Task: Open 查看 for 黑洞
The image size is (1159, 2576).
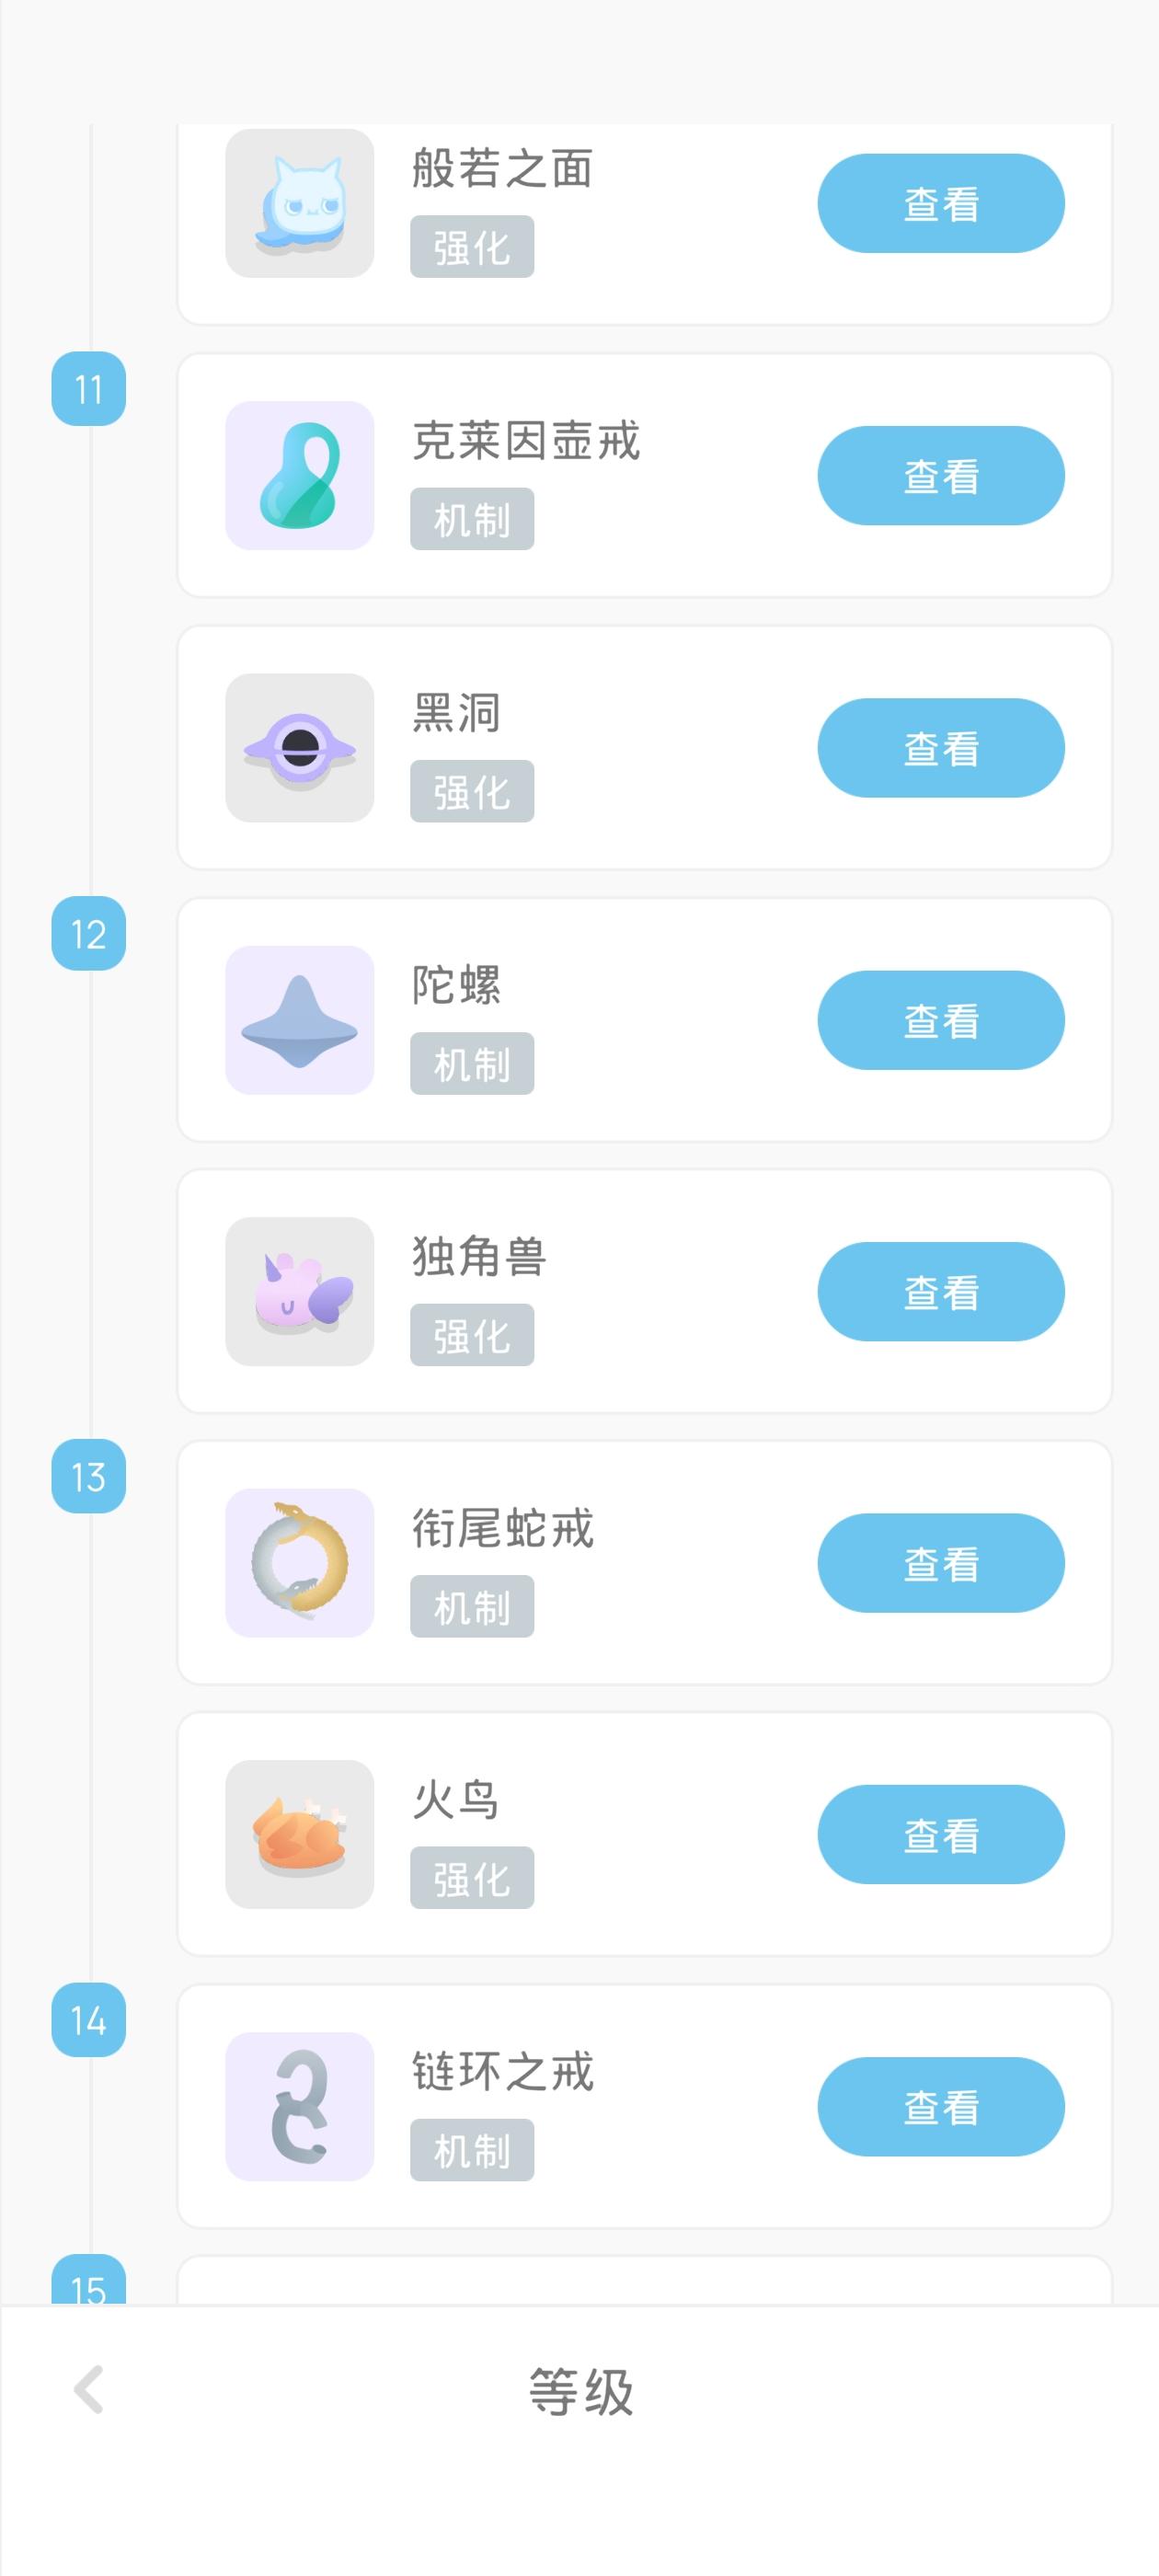Action: coord(940,748)
